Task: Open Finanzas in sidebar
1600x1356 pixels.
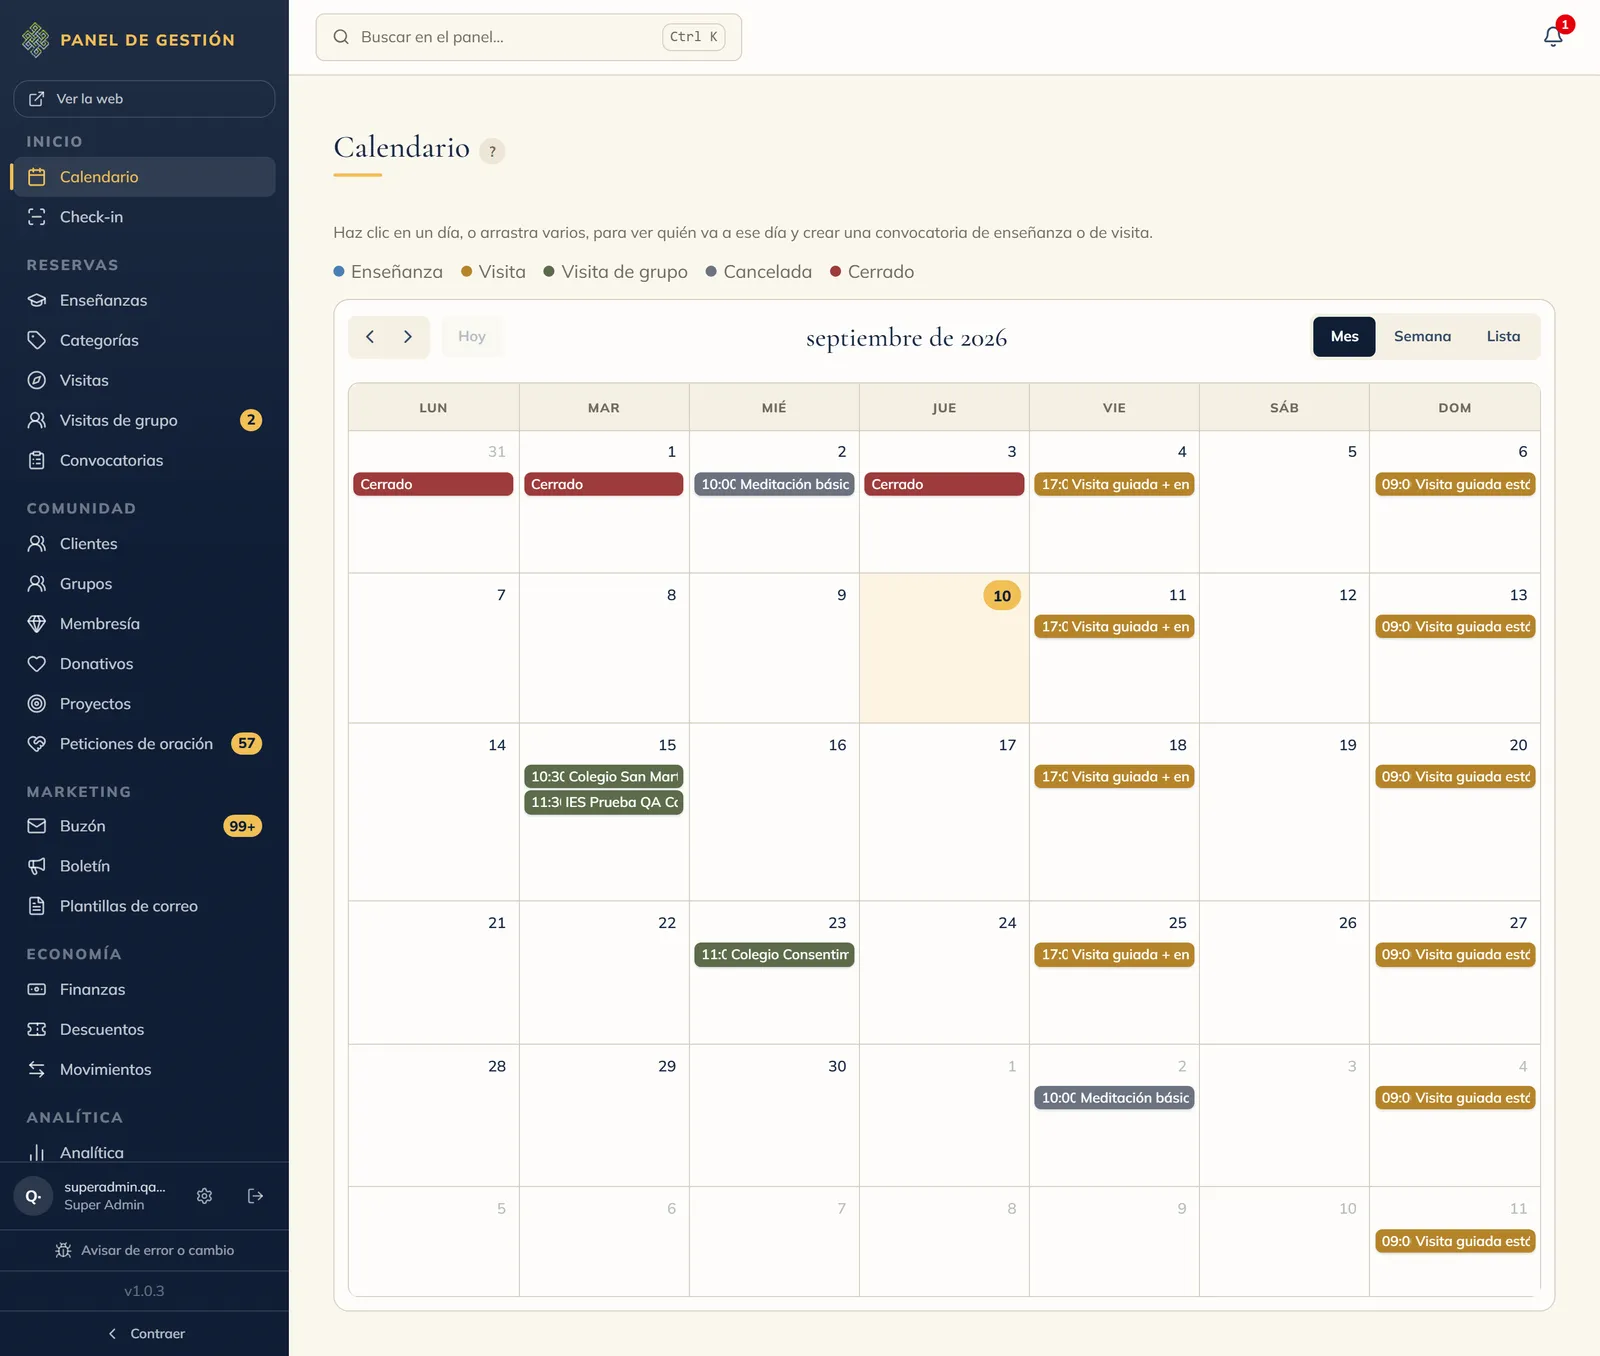Action: (144, 989)
